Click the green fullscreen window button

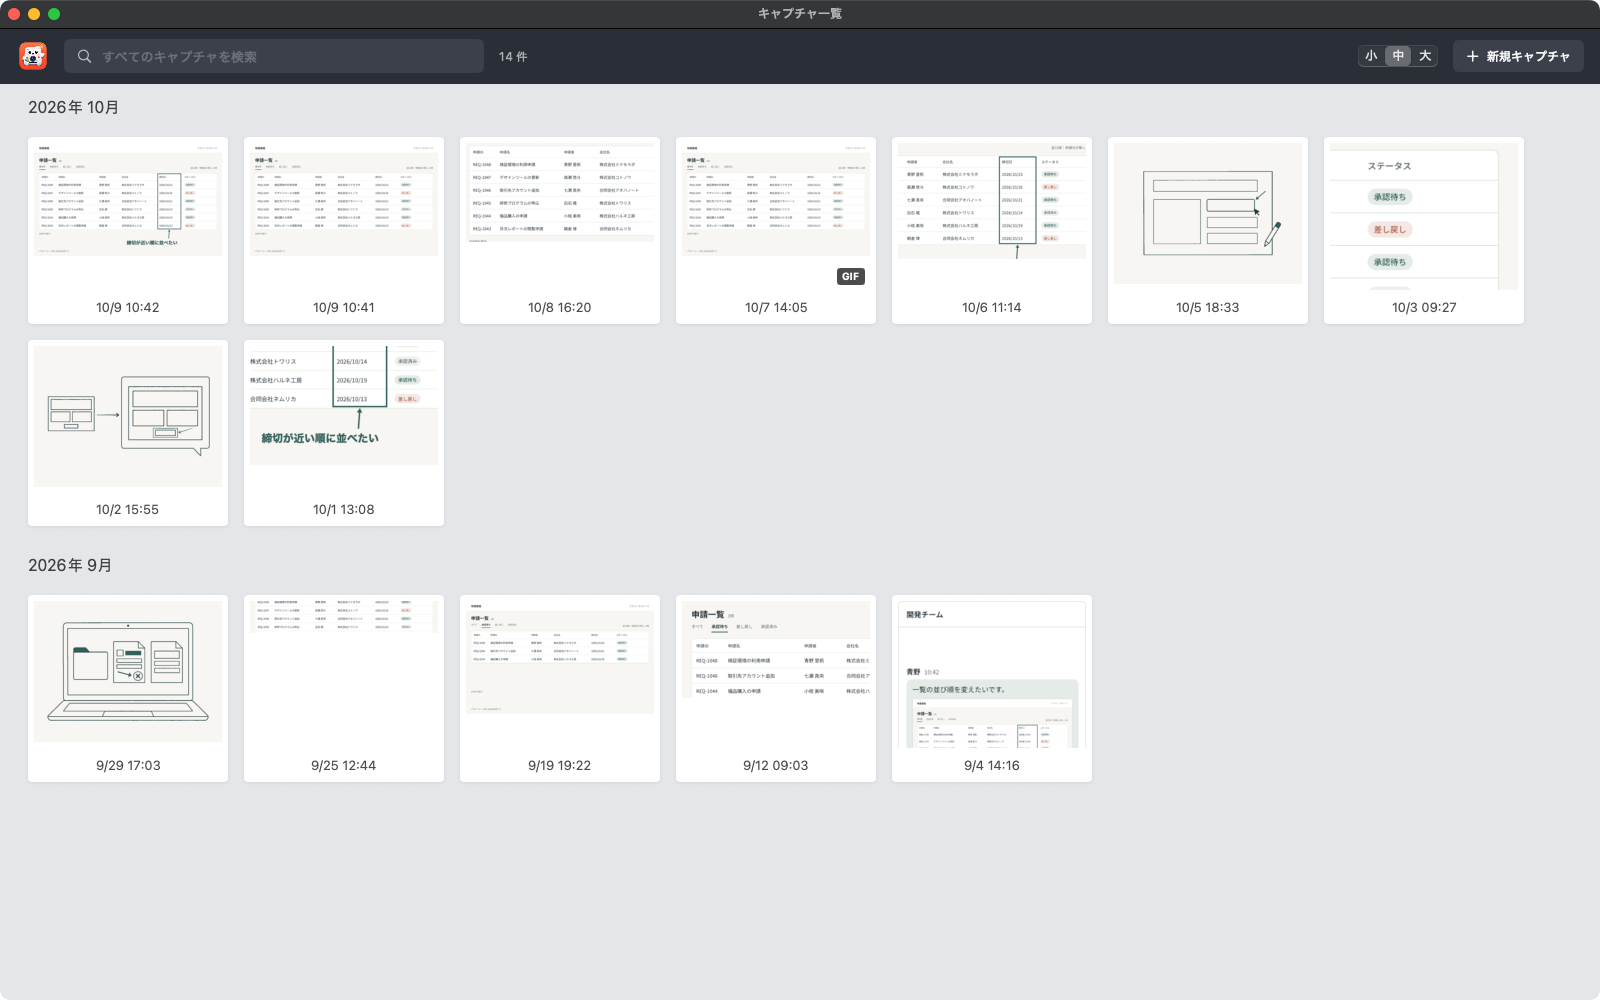coord(54,14)
